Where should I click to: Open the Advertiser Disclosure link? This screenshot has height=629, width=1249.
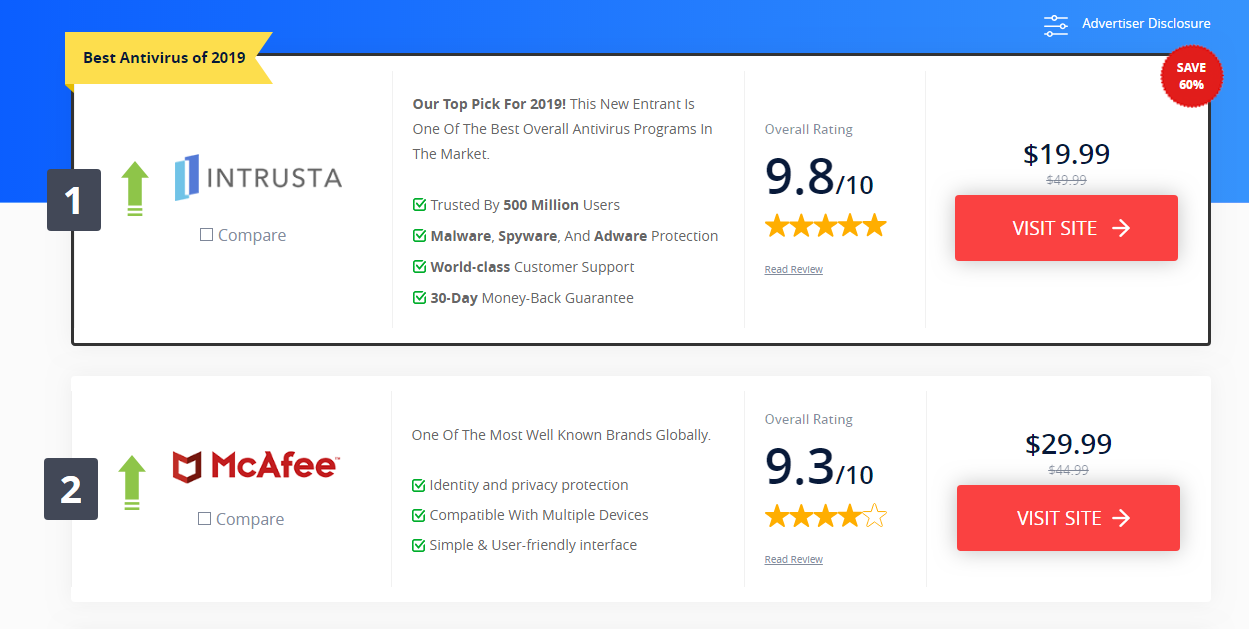coord(1146,24)
